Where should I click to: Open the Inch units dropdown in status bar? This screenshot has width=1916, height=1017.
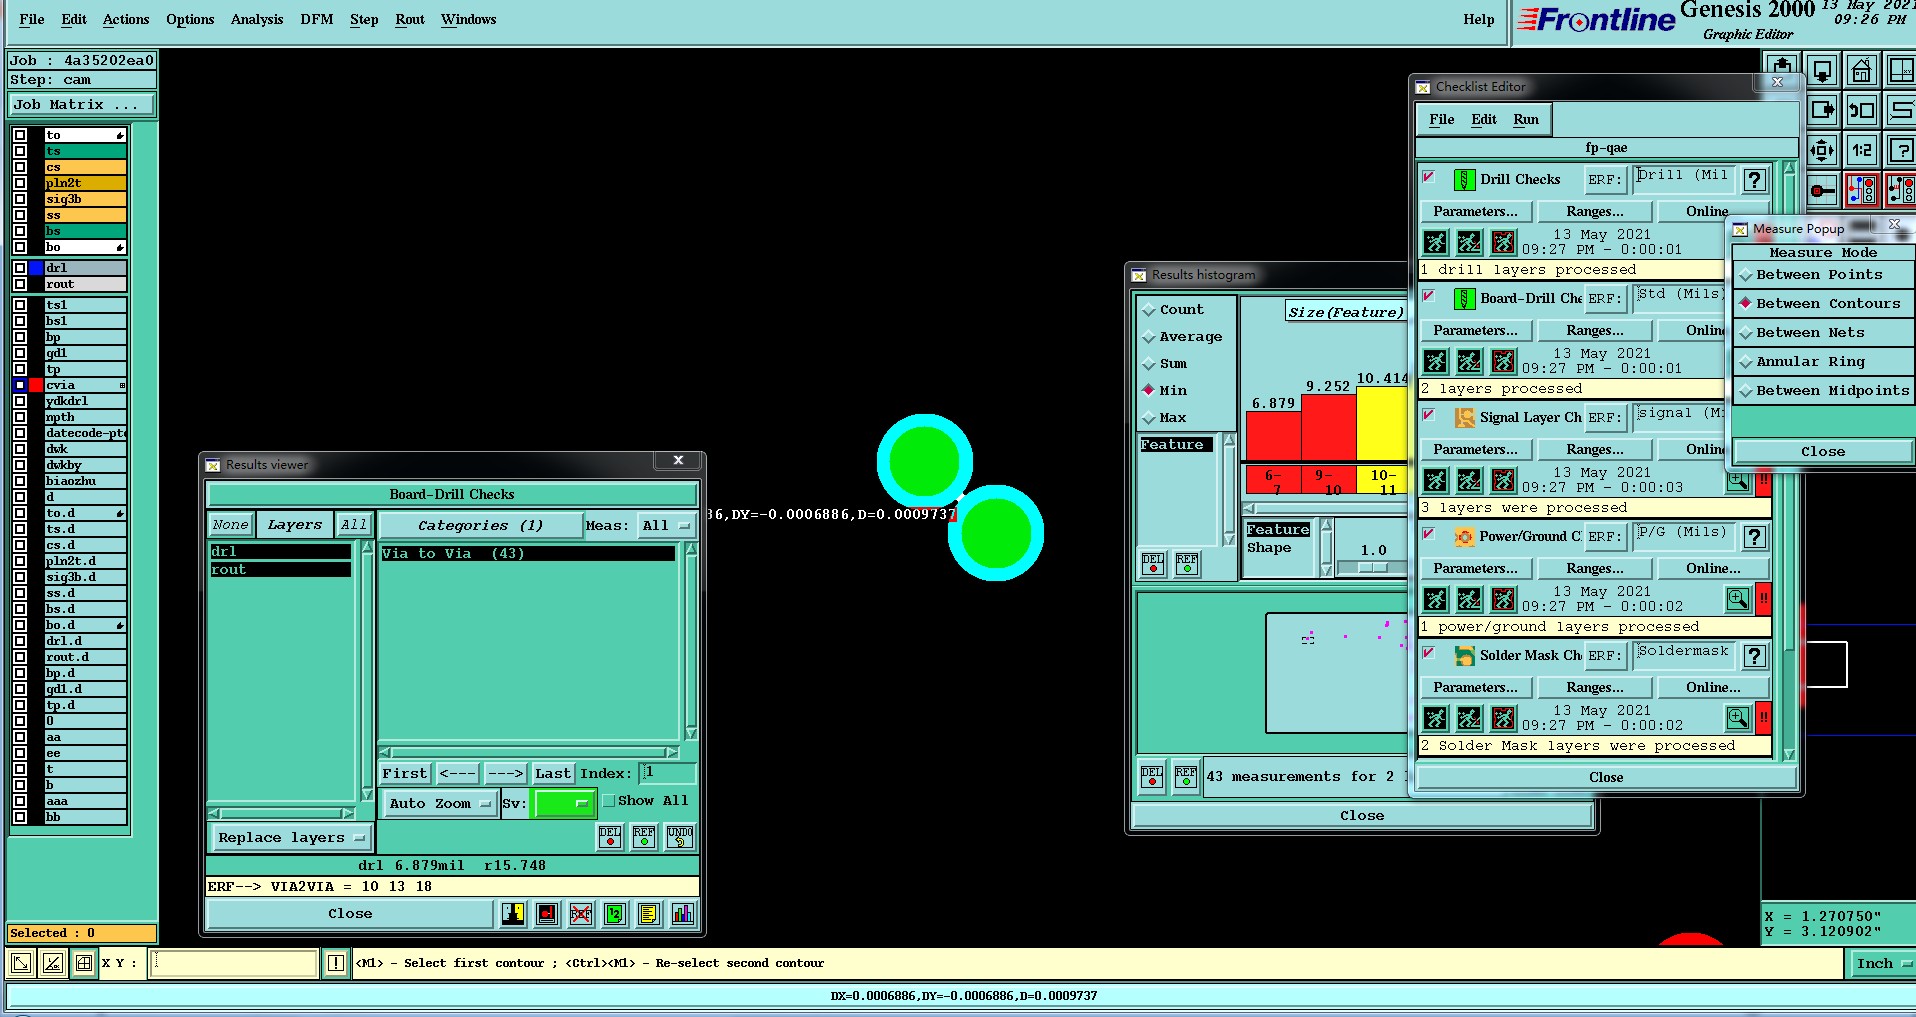(1884, 963)
